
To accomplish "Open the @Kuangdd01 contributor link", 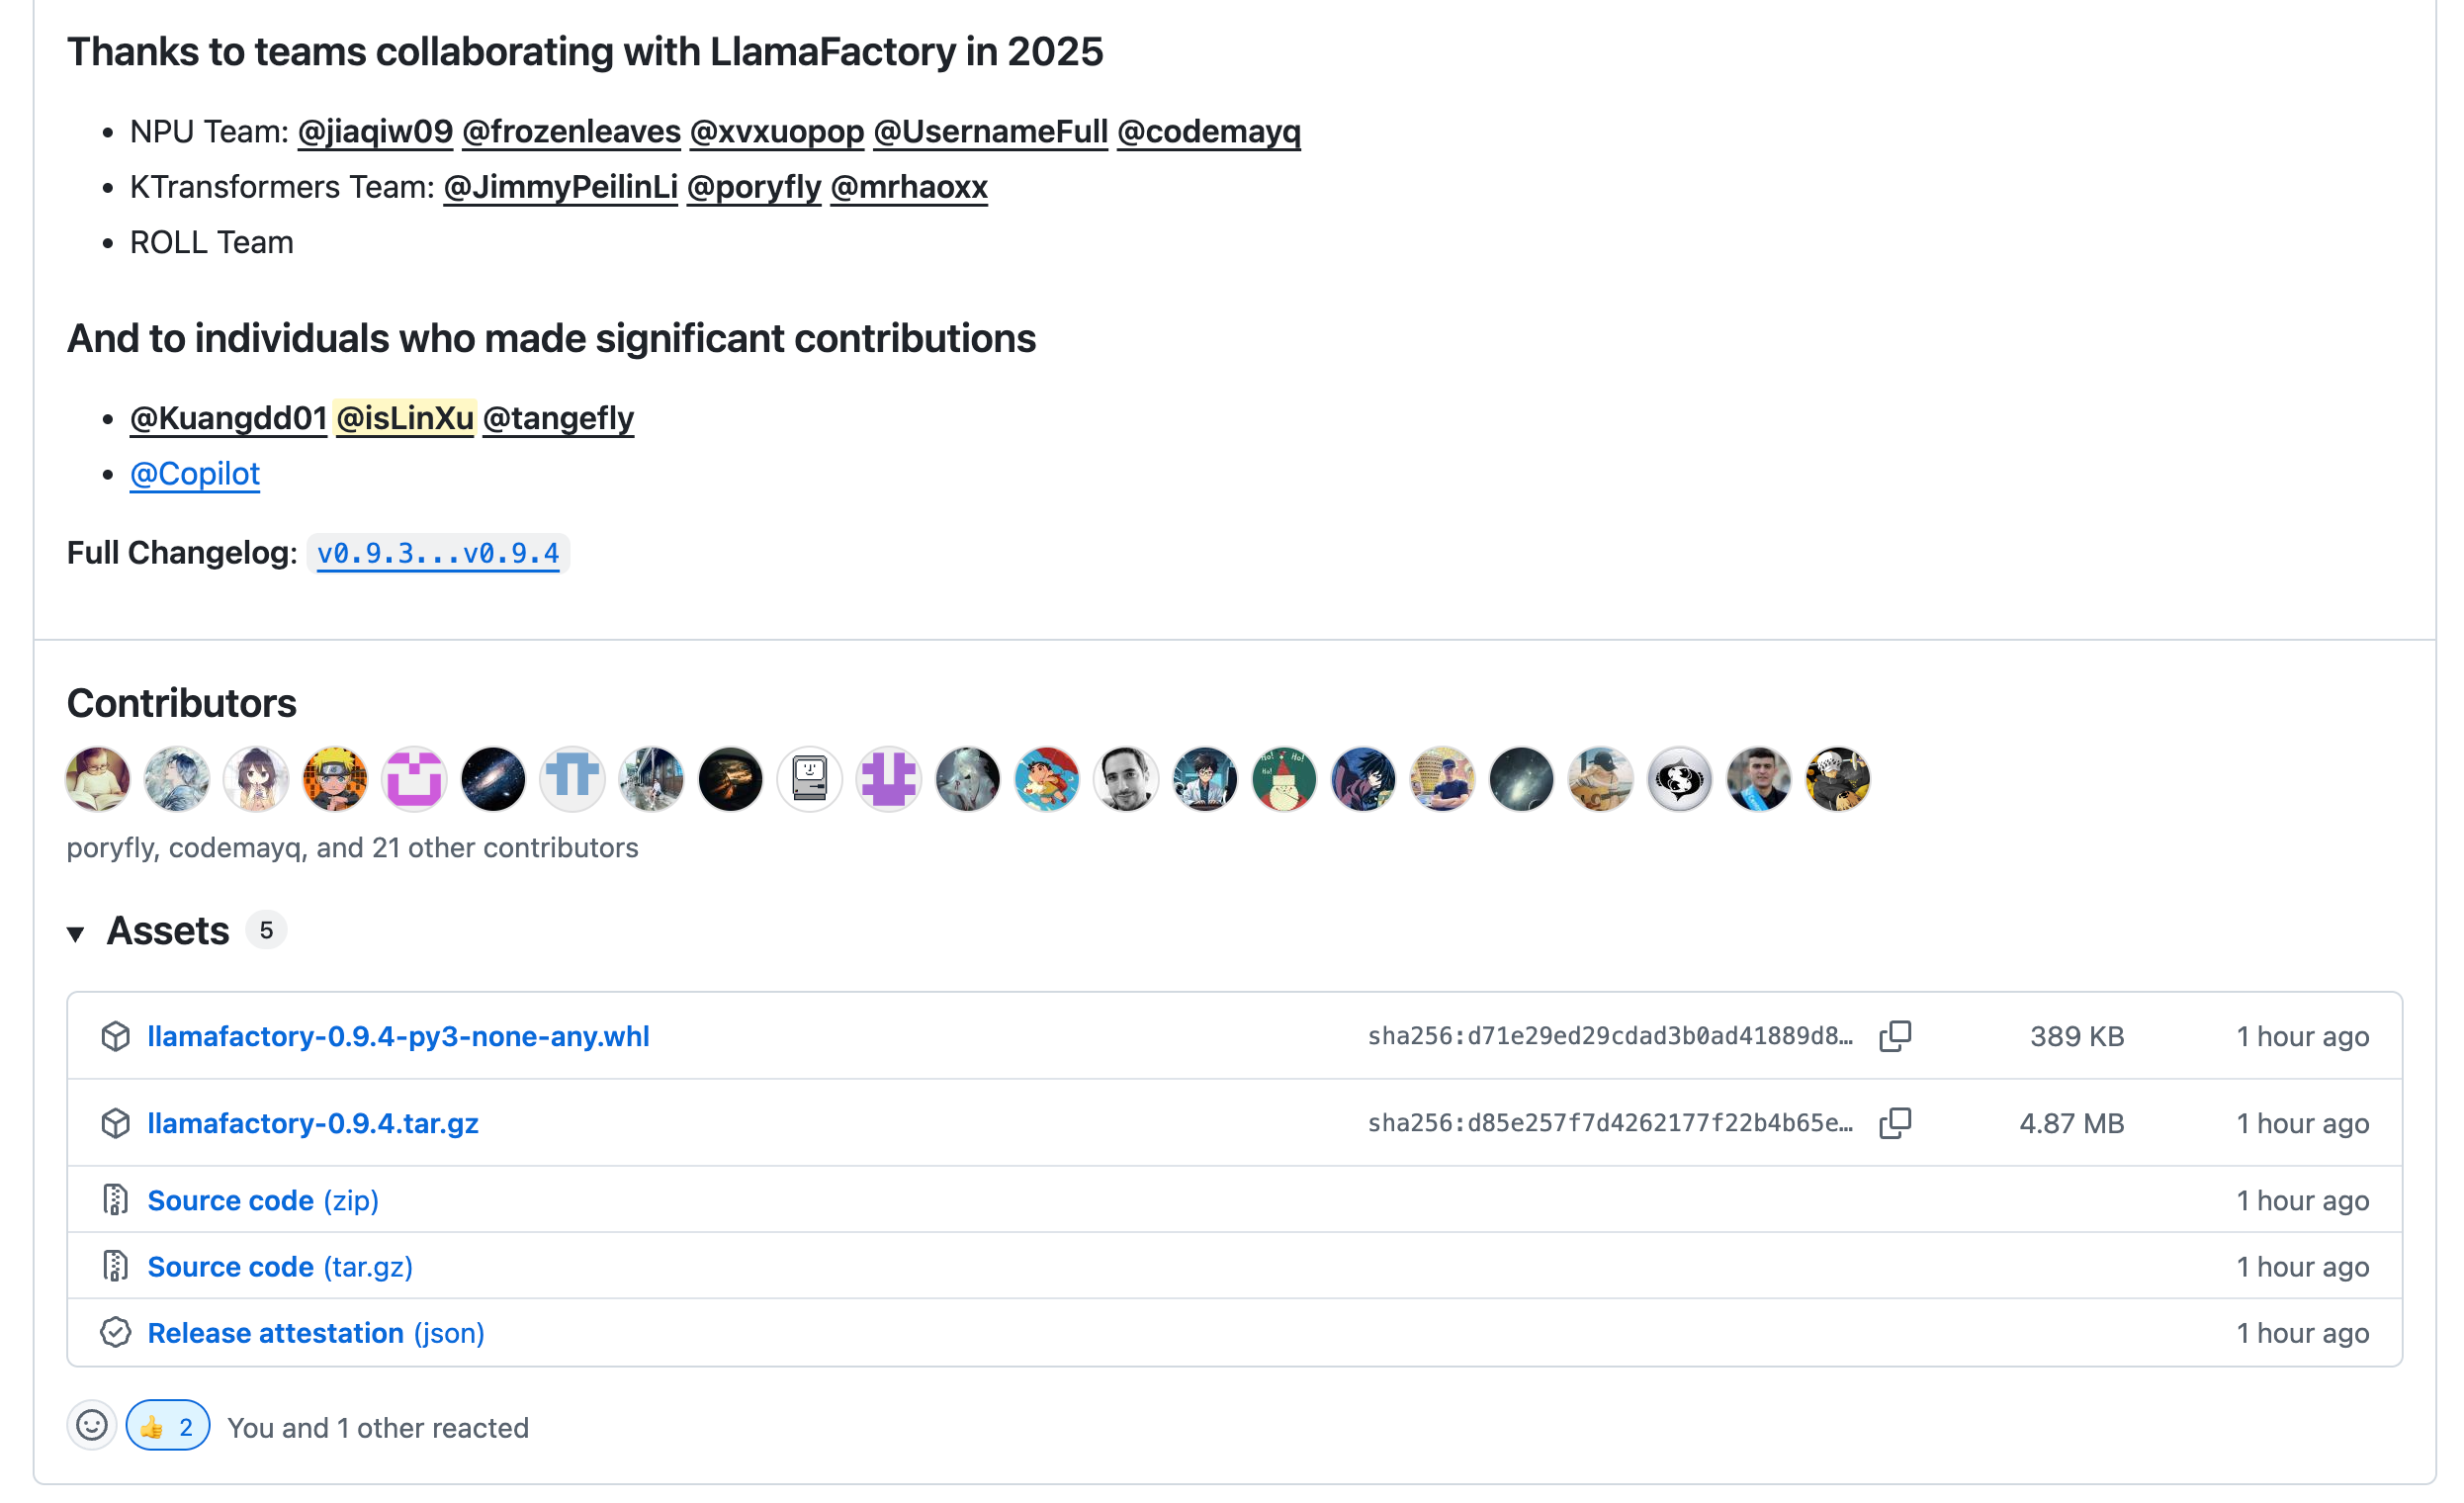I will 228,418.
